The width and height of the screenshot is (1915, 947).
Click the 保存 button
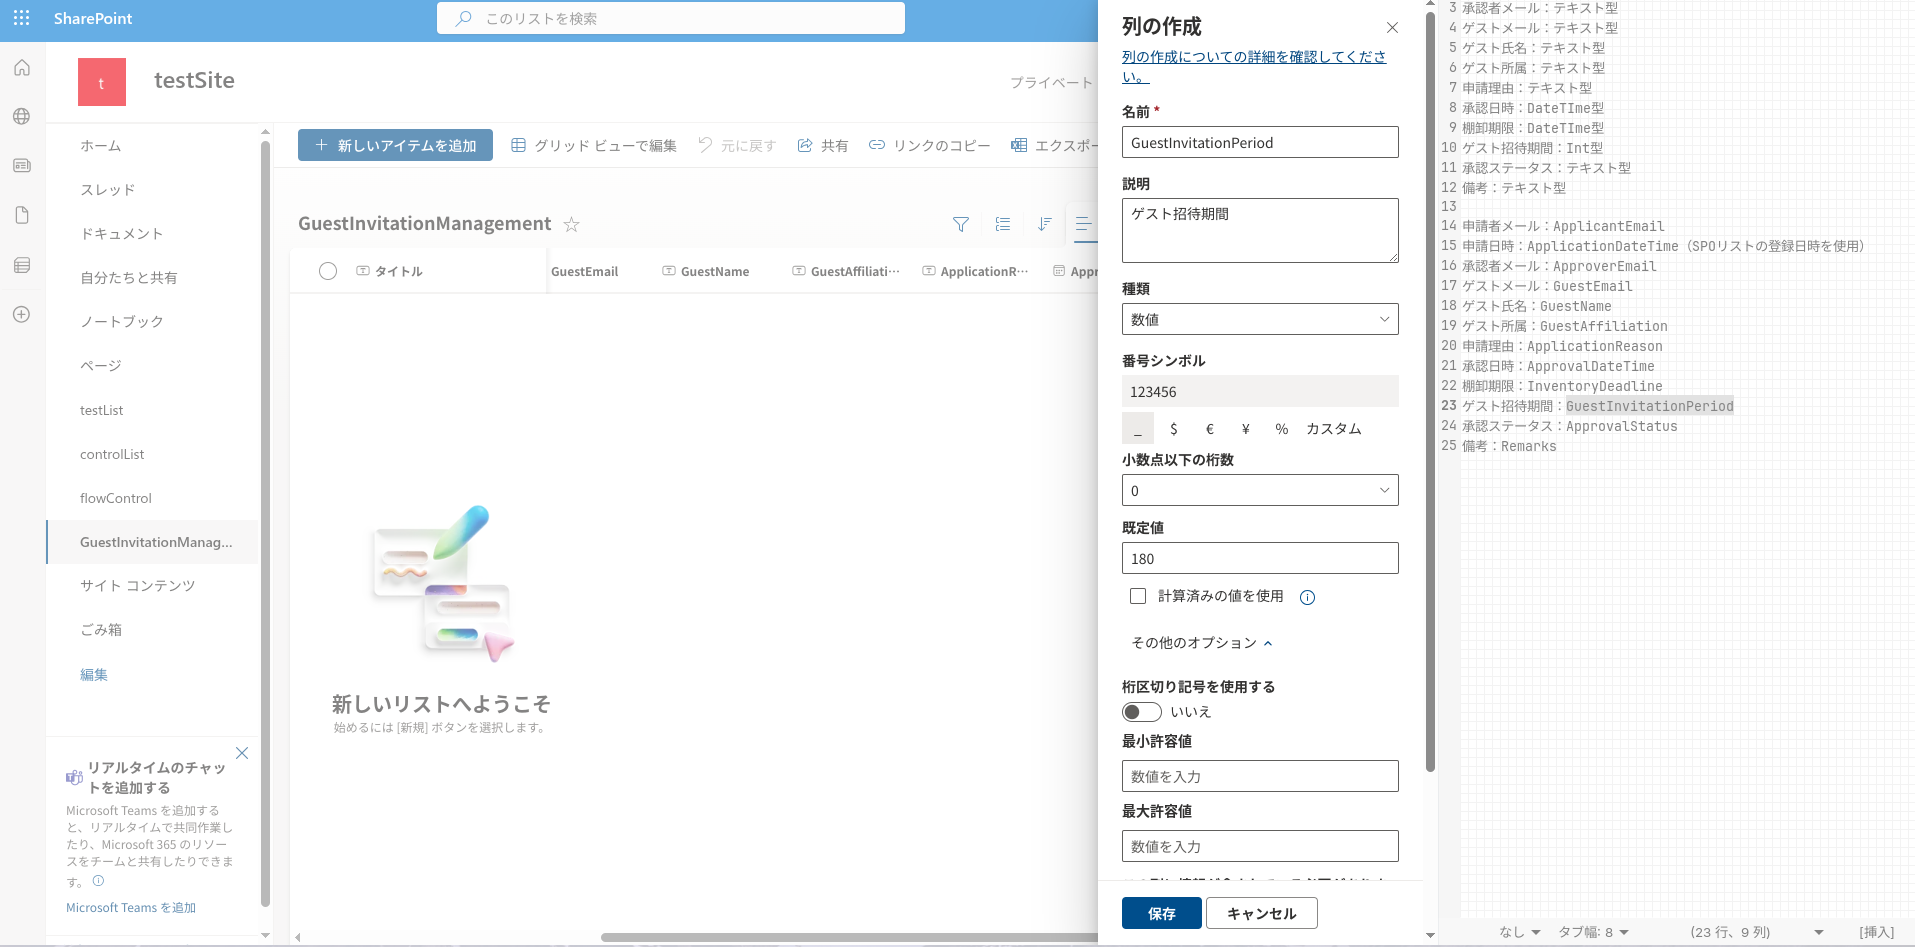coord(1161,913)
